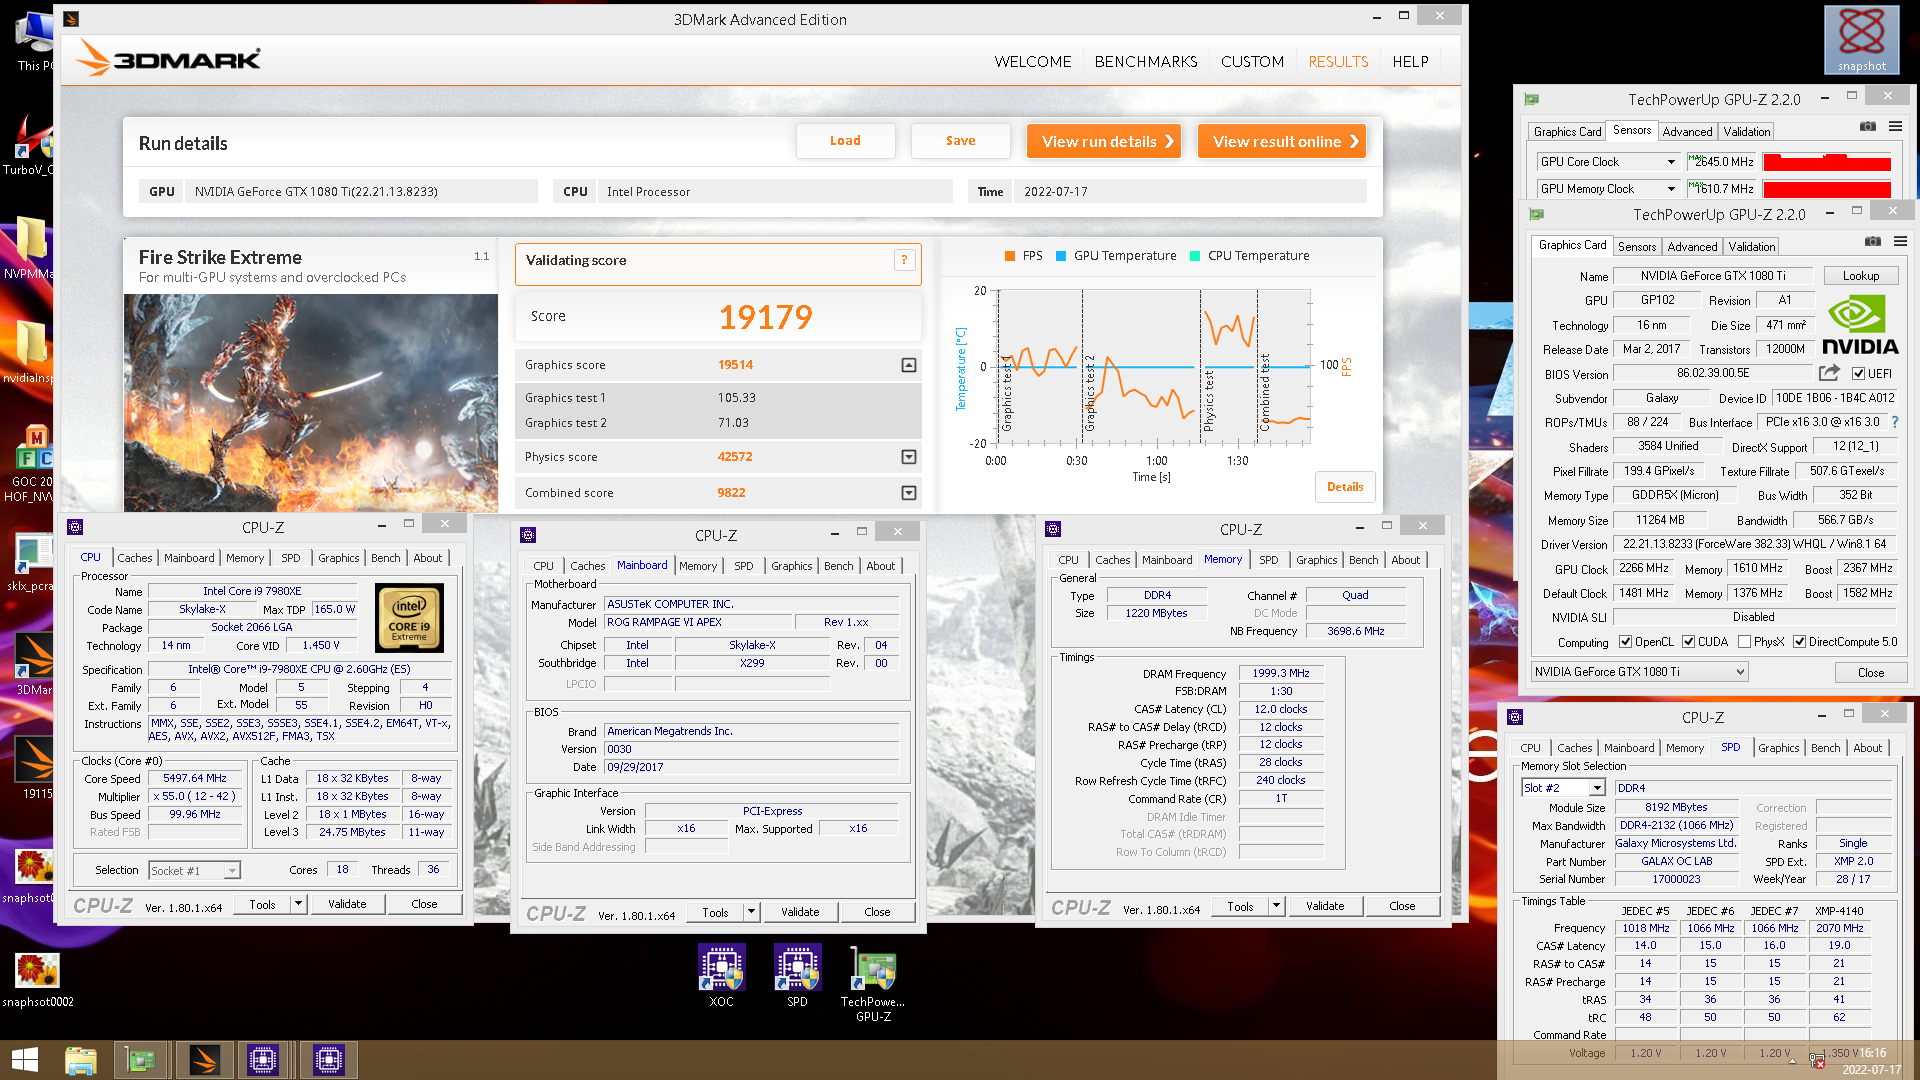
Task: Click the 3DMark logo in the header
Action: [x=169, y=59]
